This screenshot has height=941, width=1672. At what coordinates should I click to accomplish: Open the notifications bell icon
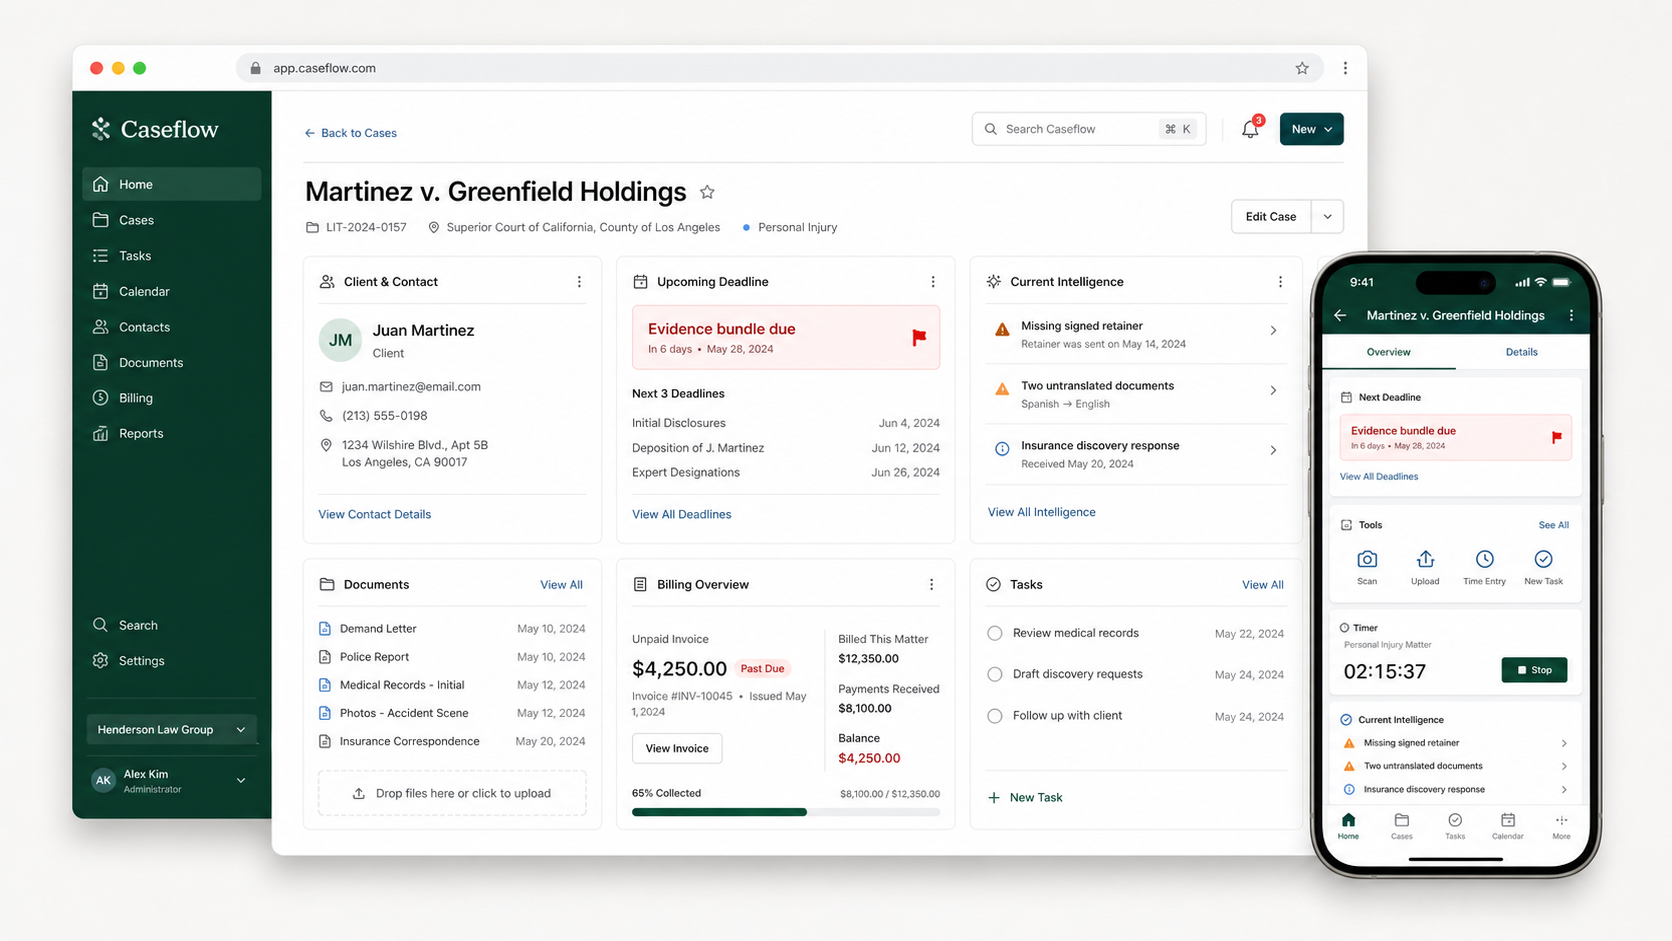(1250, 129)
